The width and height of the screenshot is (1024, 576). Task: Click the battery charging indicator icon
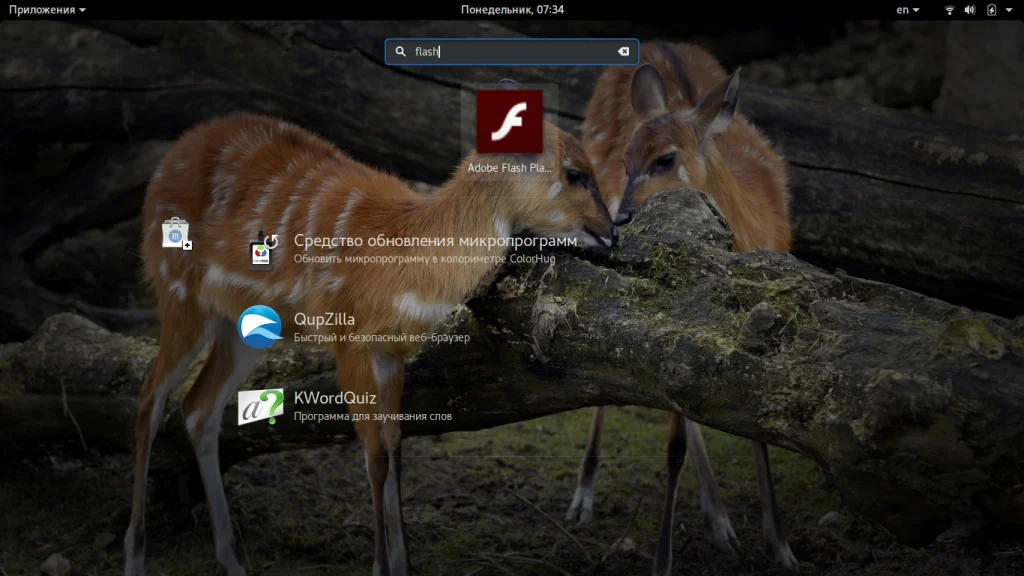point(991,10)
